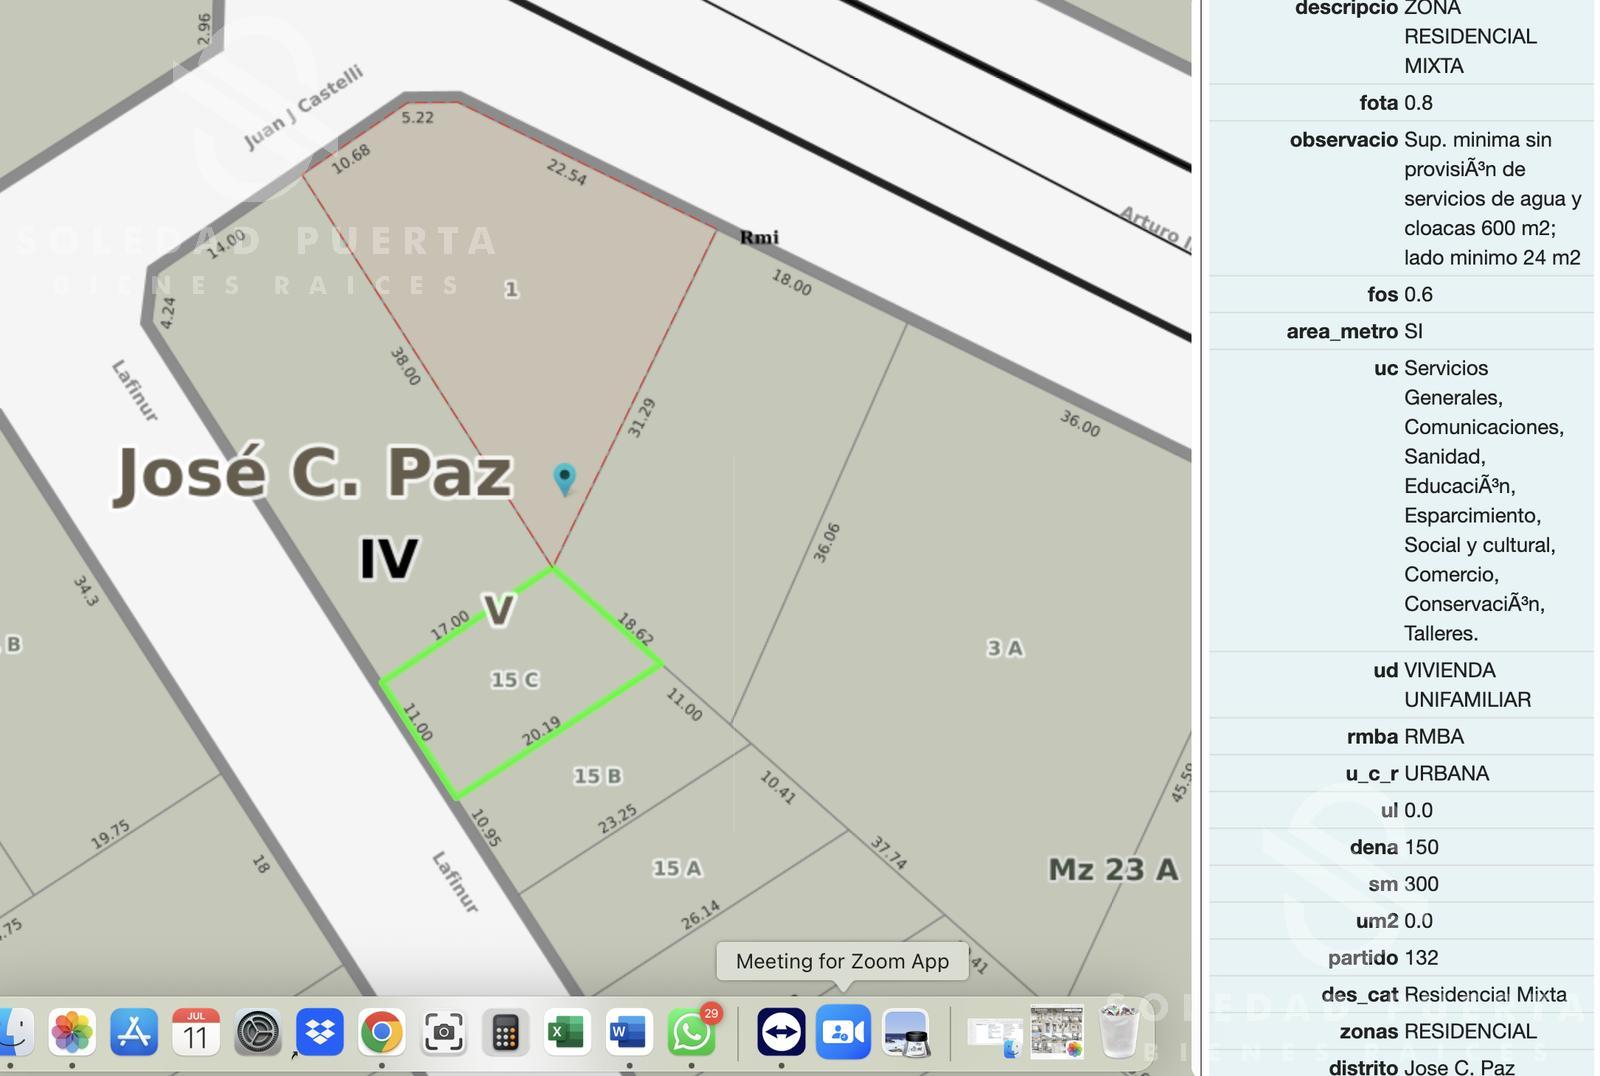
Task: Click the descripcio value ZONA RESIDENCIAL MIXTA
Action: (1470, 37)
